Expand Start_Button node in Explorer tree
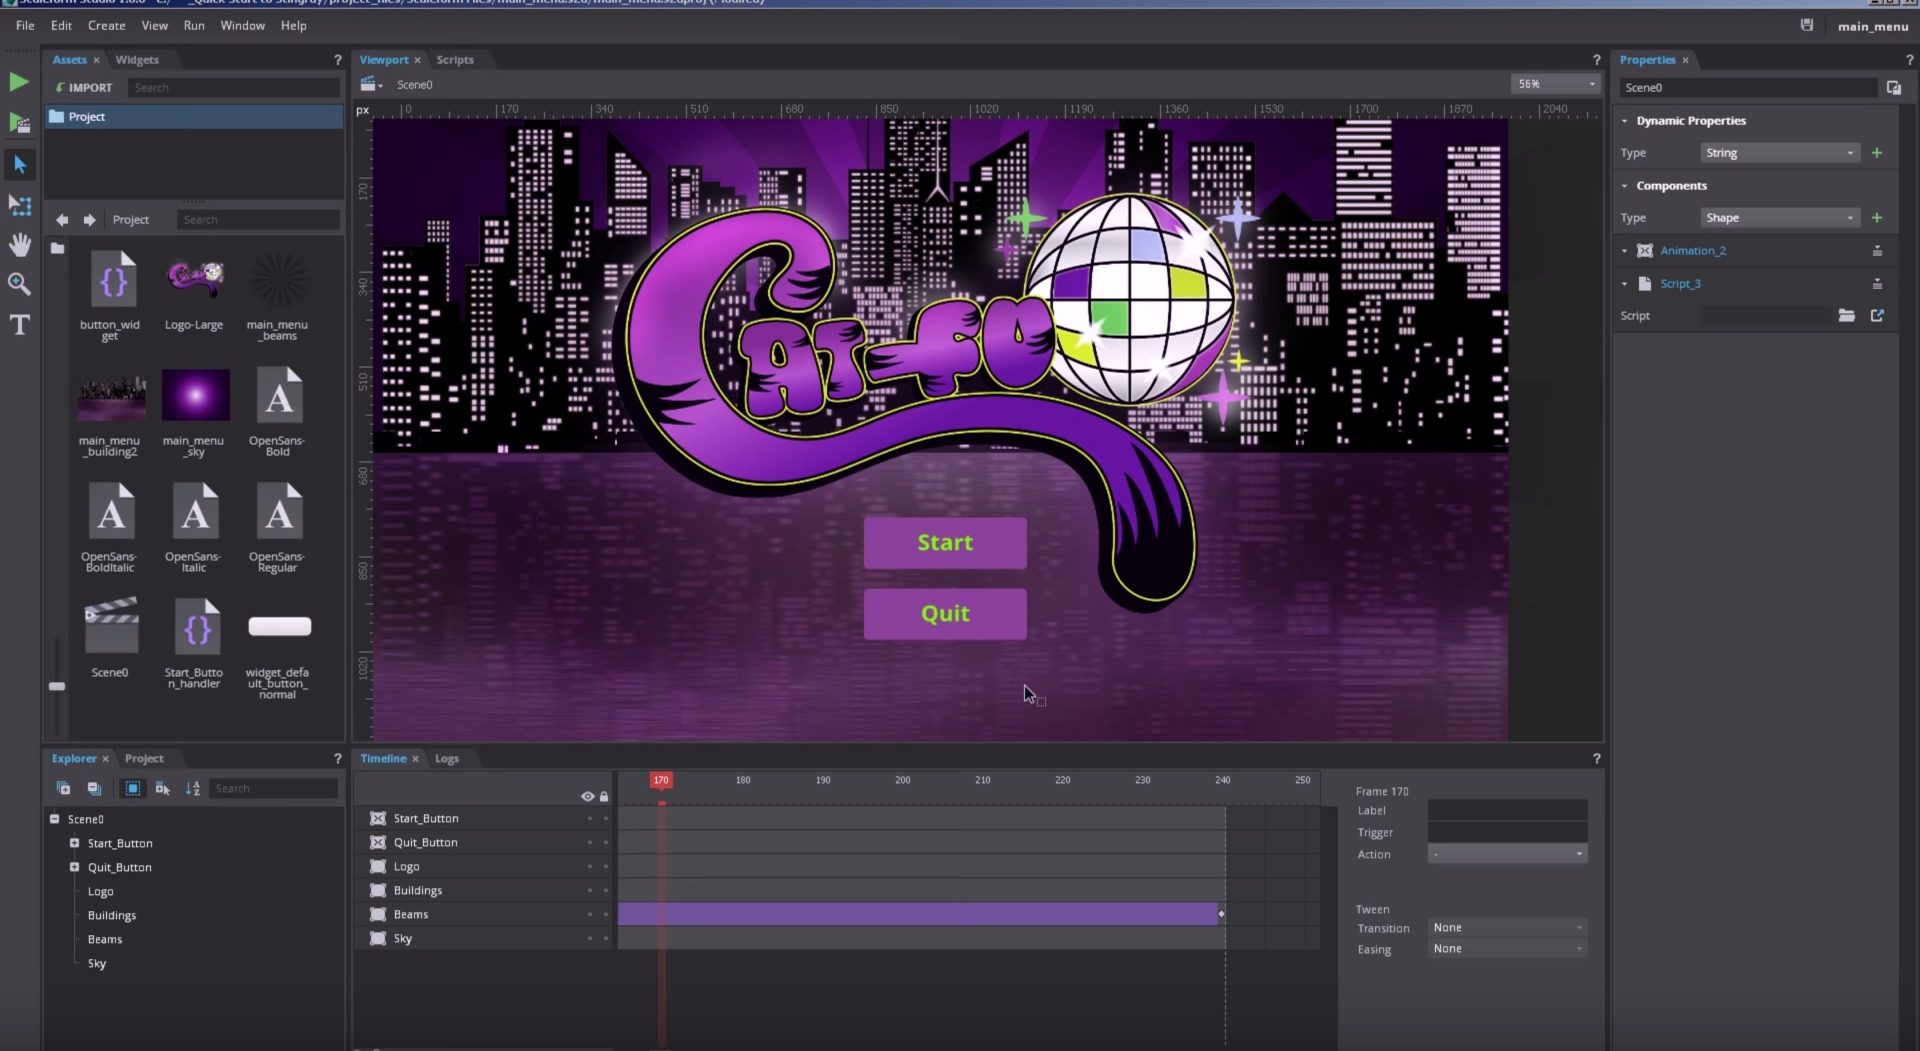 click(x=74, y=843)
